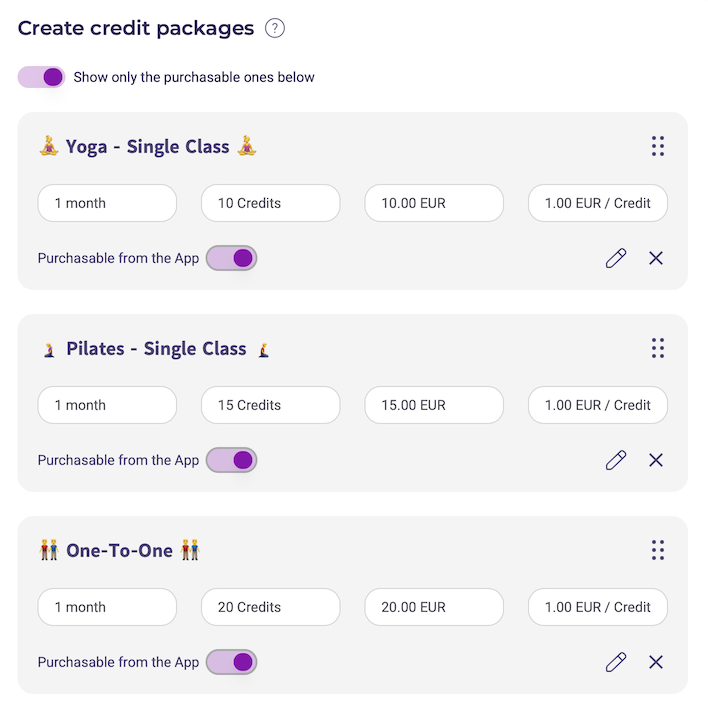This screenshot has height=716, width=708.
Task: Open help for Create credit packages
Action: click(275, 28)
